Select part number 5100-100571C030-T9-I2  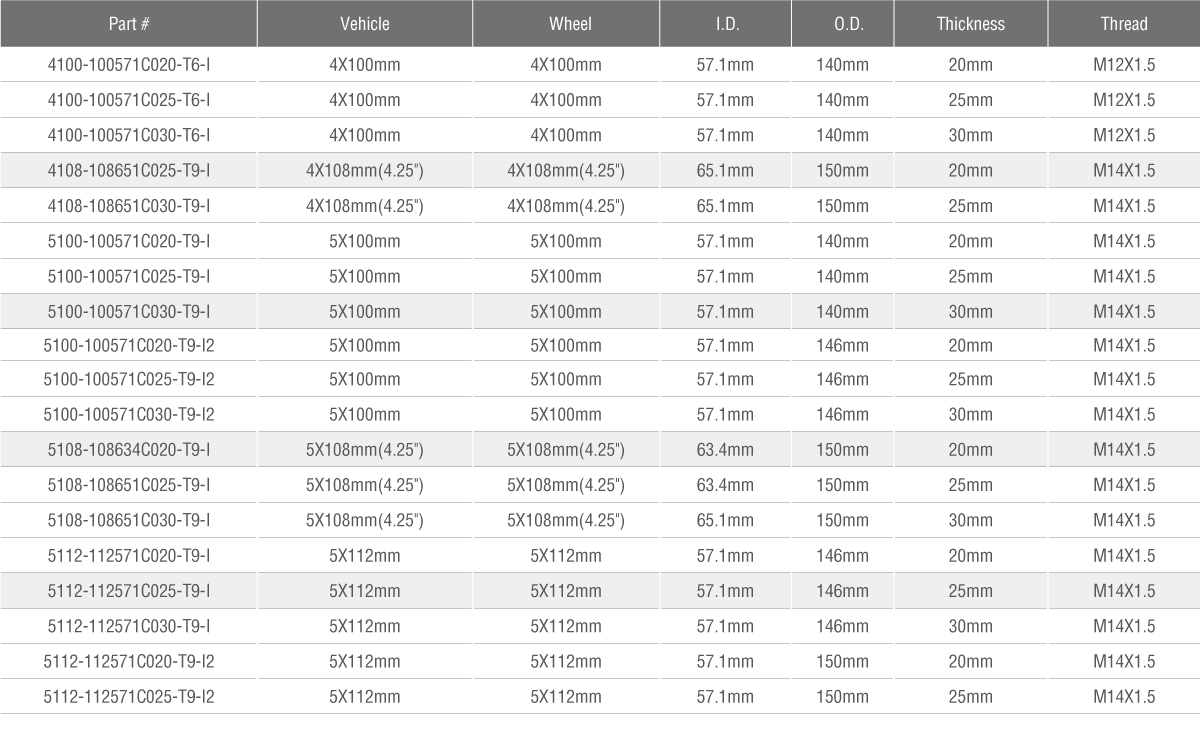(129, 415)
